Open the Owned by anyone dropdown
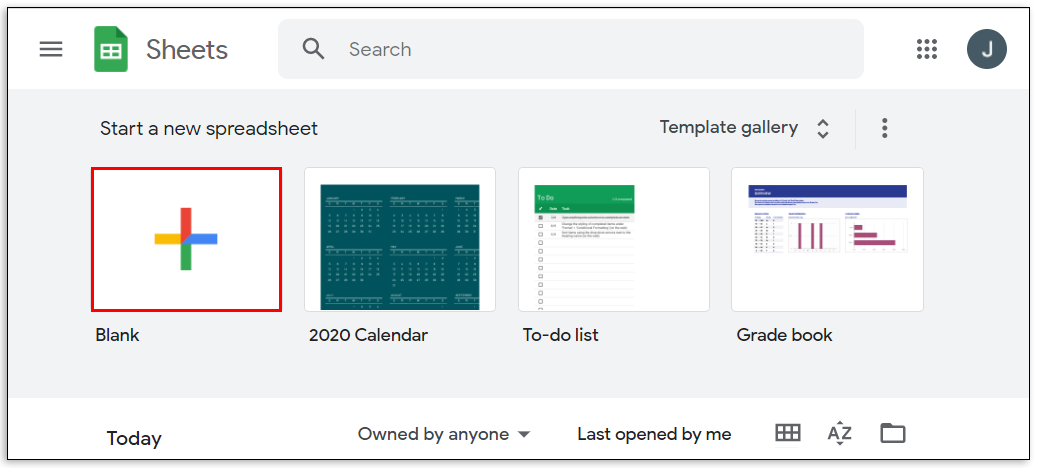The image size is (1038, 468). coord(444,434)
